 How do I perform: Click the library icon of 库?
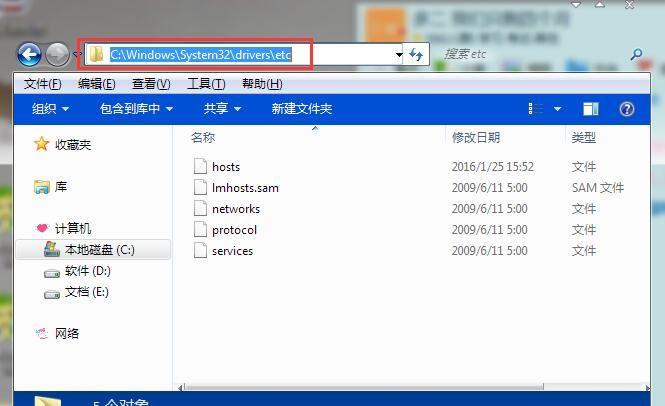click(x=42, y=186)
